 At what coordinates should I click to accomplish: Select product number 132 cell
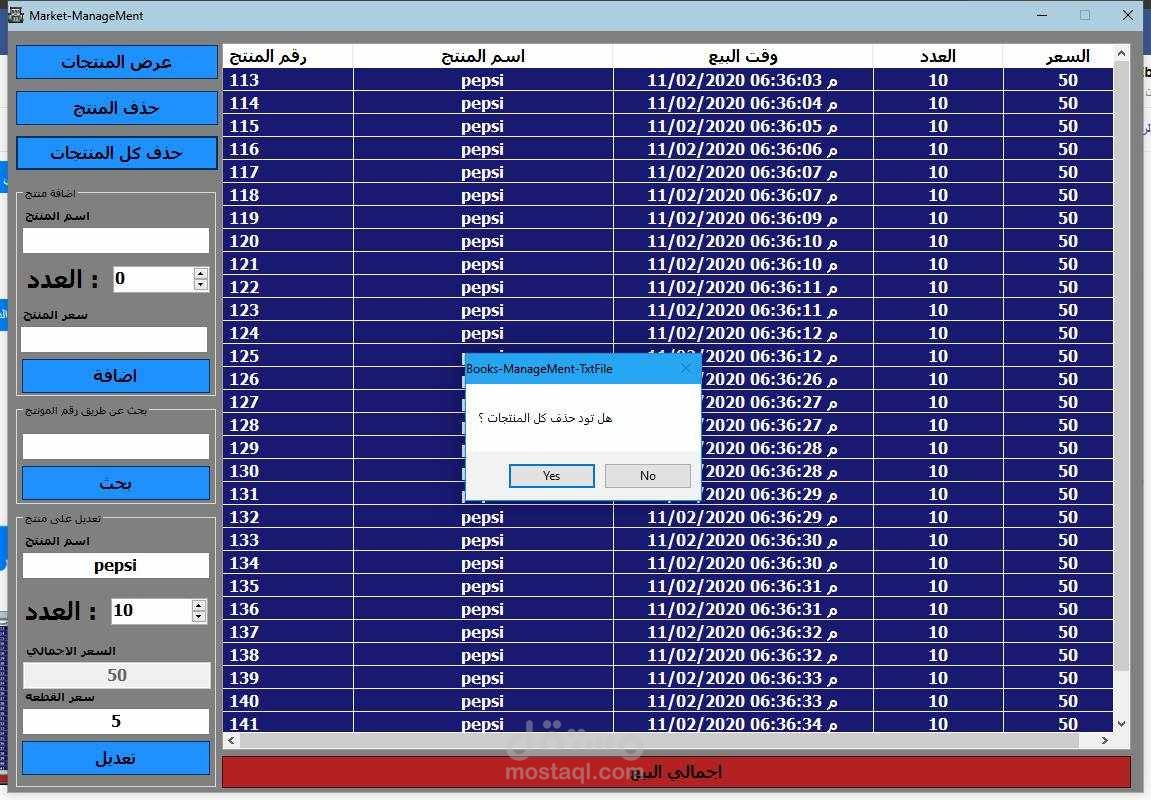coord(288,517)
